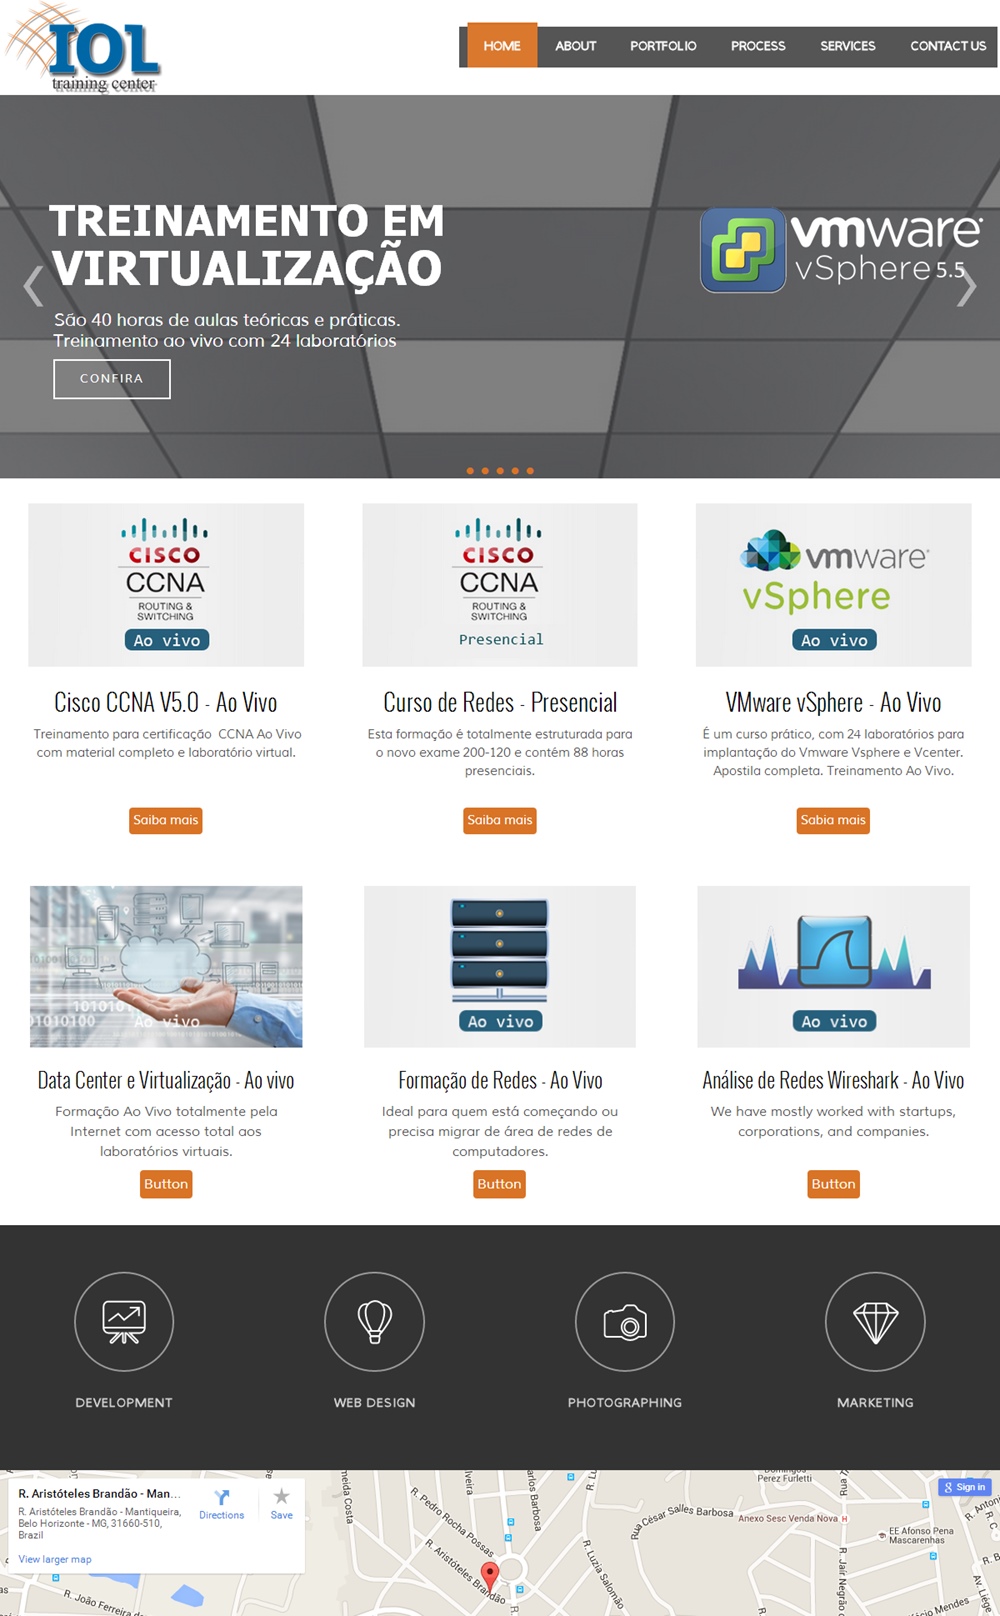This screenshot has width=1000, height=1616.
Task: Click the MARKETING label text
Action: tap(875, 1403)
